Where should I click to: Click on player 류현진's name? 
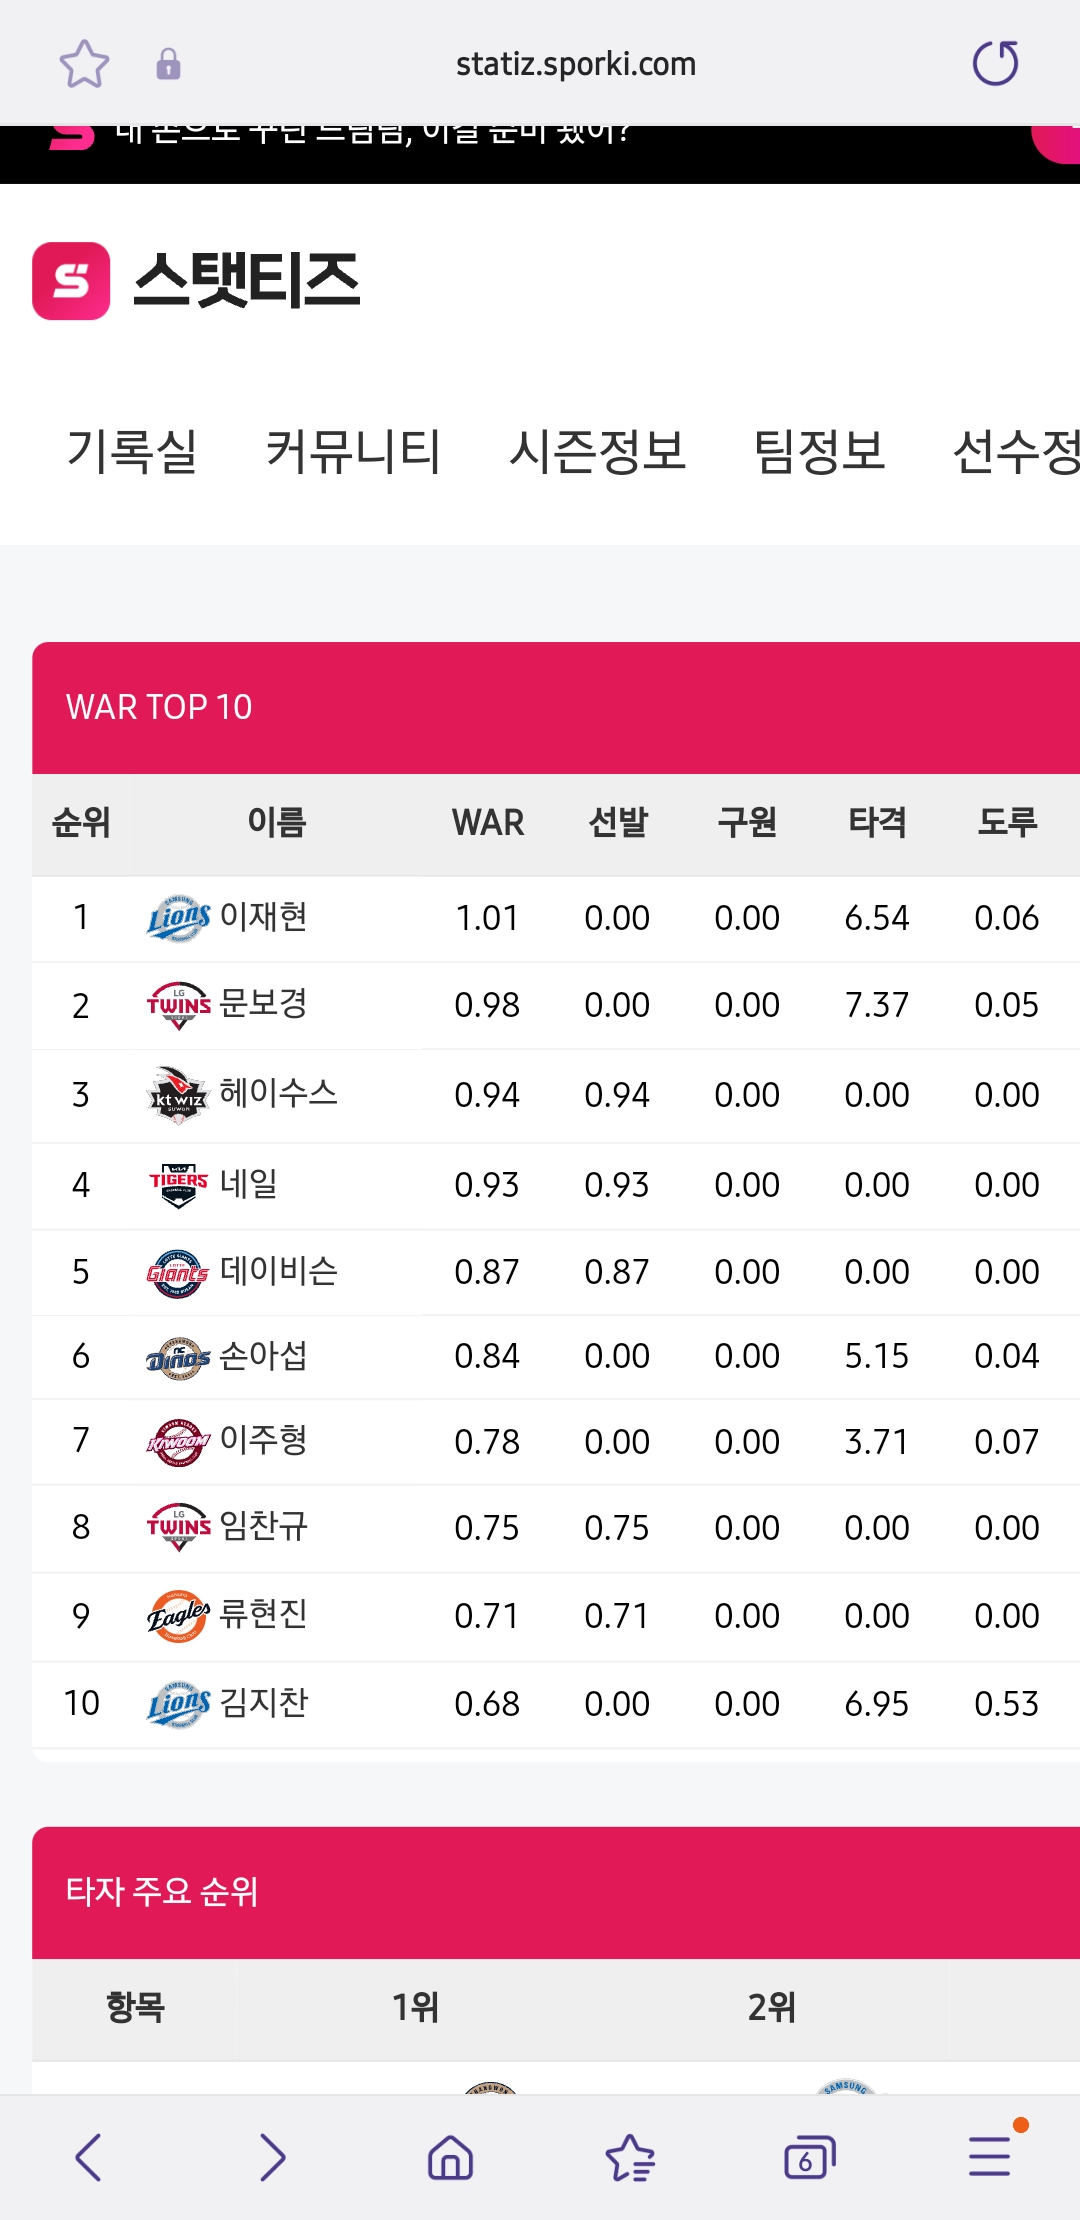point(263,1615)
